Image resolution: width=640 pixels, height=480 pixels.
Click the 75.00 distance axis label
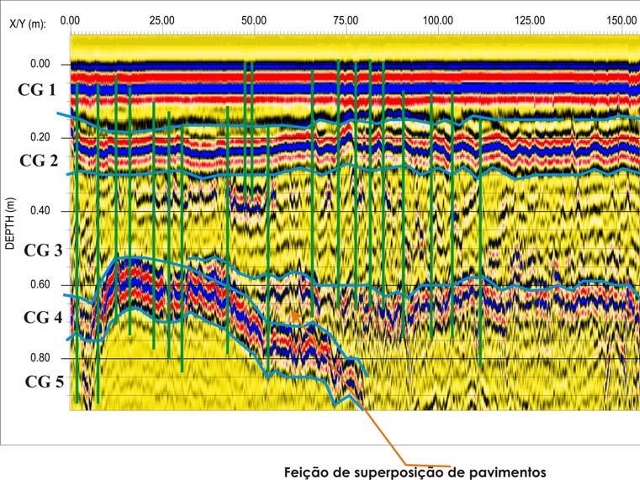pyautogui.click(x=346, y=20)
